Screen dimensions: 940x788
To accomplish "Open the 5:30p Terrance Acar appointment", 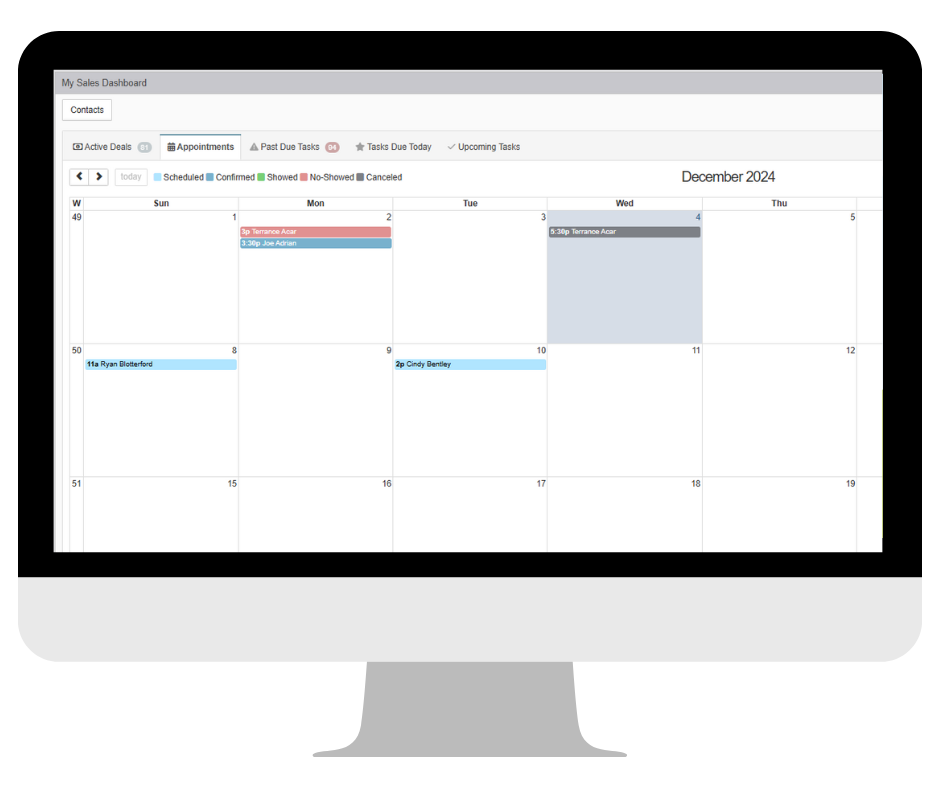I will pyautogui.click(x=625, y=231).
